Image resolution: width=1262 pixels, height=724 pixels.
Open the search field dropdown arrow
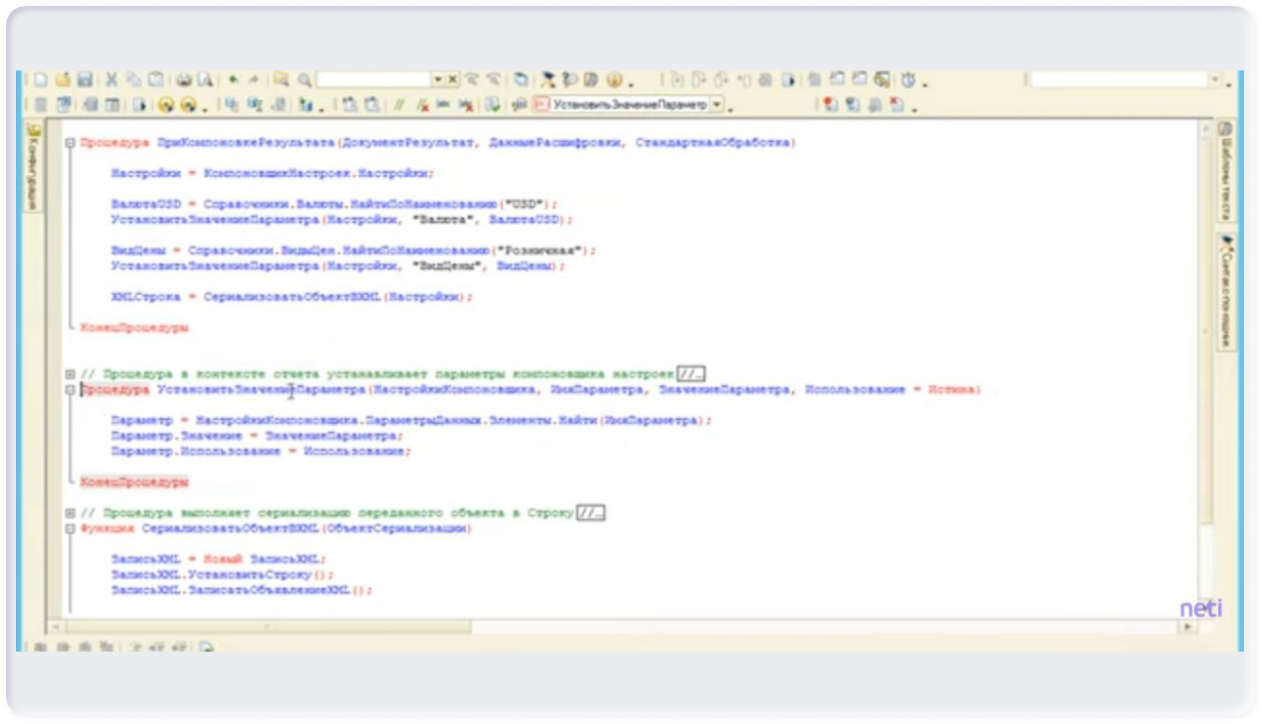pos(438,80)
